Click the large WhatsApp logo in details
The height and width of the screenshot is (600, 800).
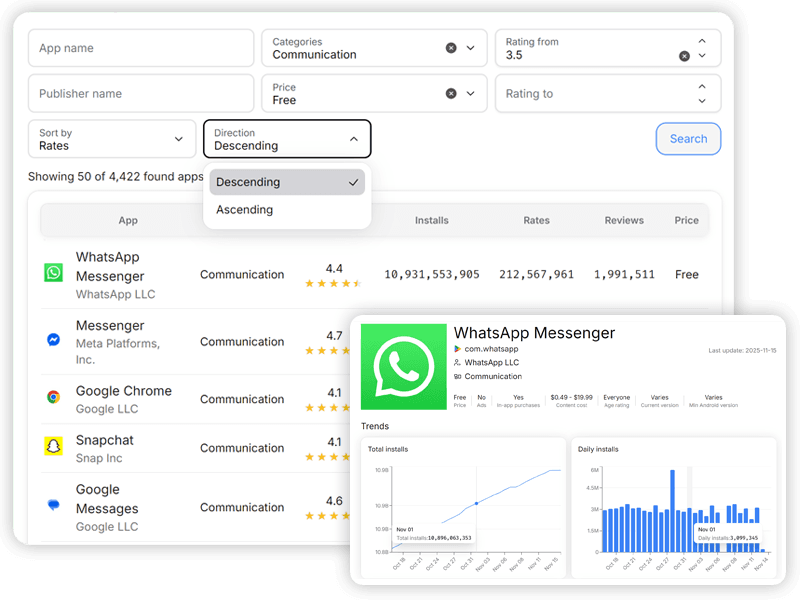tap(403, 366)
